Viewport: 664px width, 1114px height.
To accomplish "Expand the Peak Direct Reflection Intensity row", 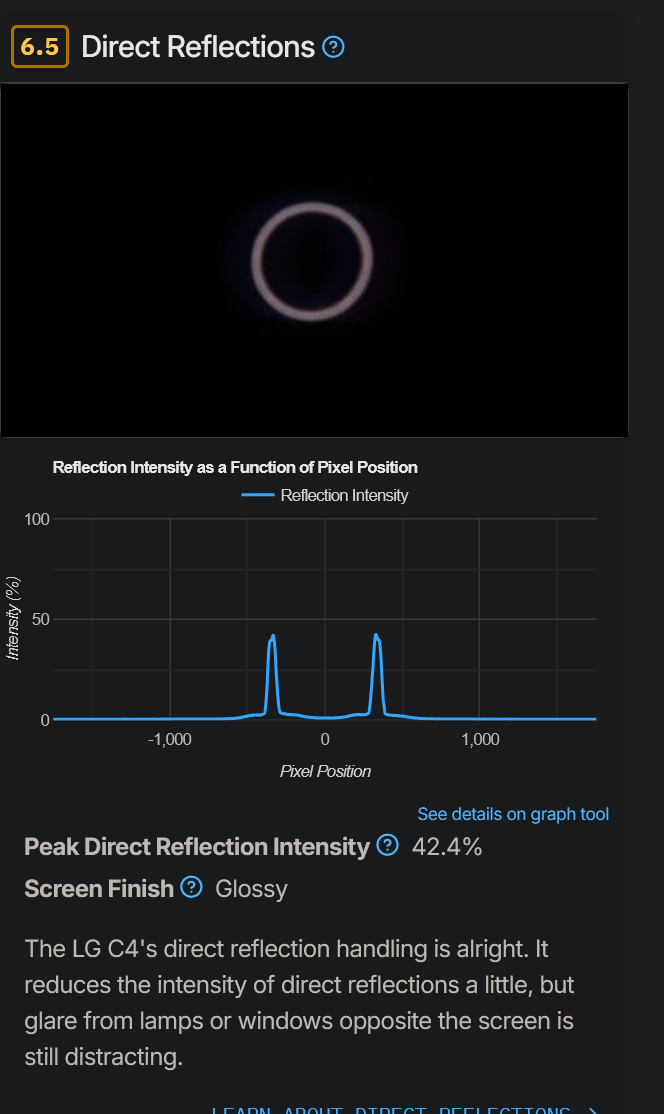I will (198, 847).
